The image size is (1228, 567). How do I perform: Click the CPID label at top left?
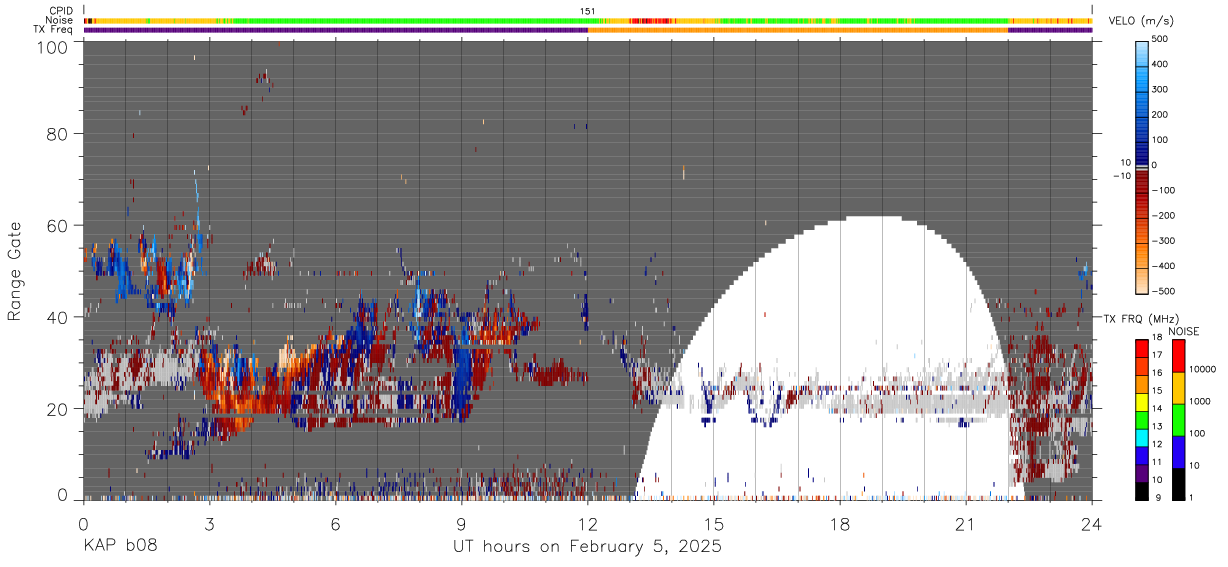(61, 11)
